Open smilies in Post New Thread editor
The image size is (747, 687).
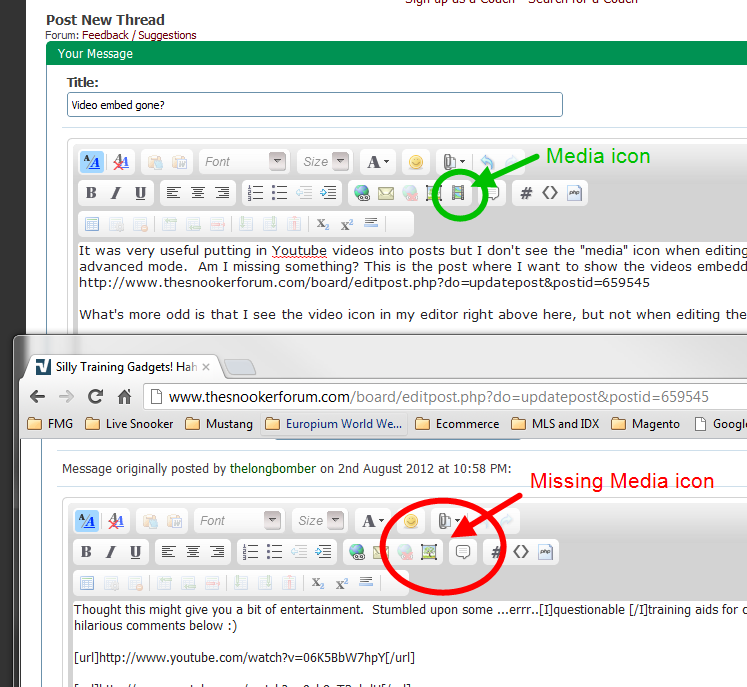[416, 162]
